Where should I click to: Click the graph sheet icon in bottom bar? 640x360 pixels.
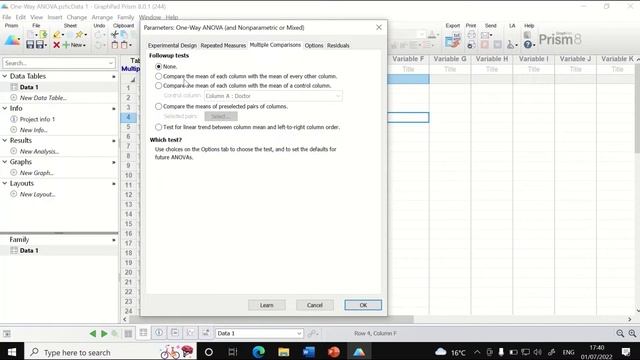point(190,333)
